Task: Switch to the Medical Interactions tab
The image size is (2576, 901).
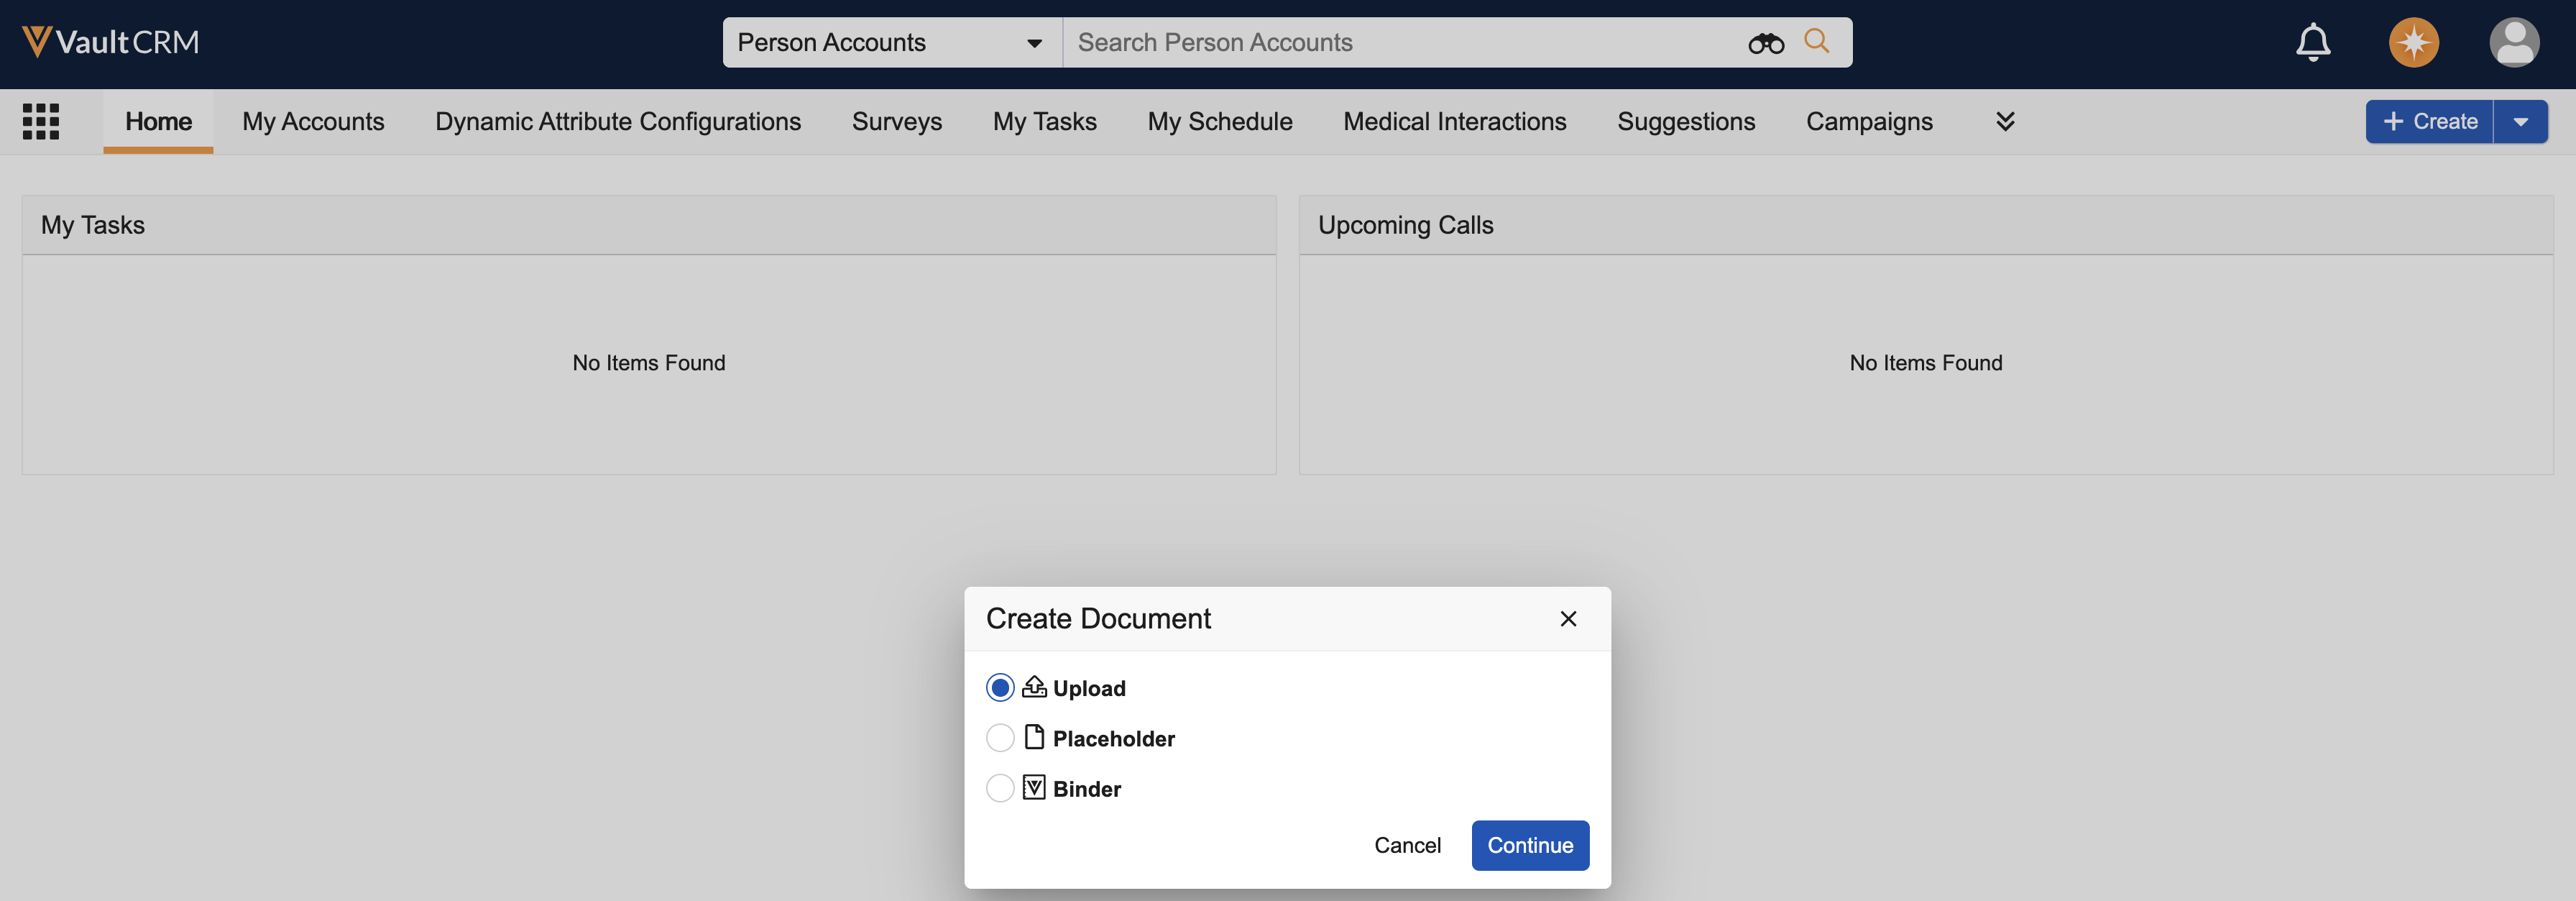Action: 1454,121
